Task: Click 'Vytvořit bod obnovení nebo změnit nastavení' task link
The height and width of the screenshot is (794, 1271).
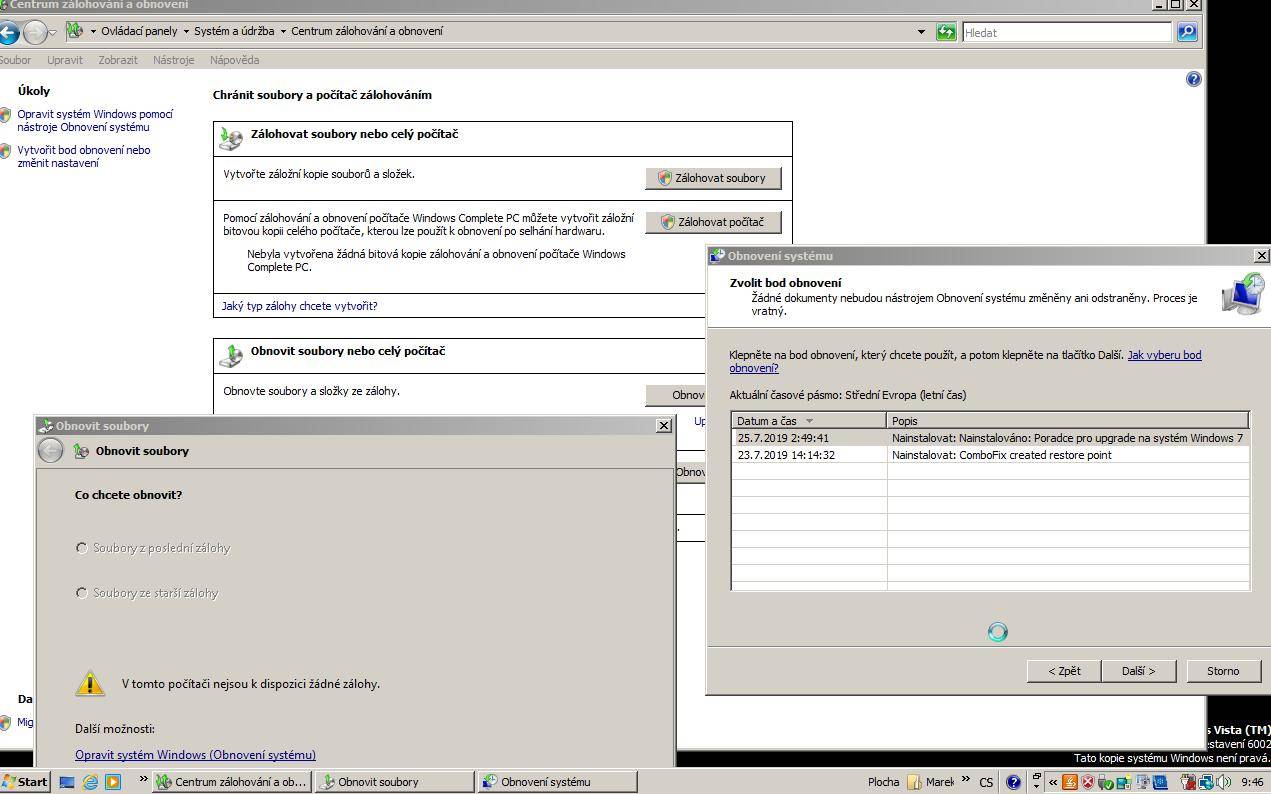Action: pyautogui.click(x=84, y=156)
